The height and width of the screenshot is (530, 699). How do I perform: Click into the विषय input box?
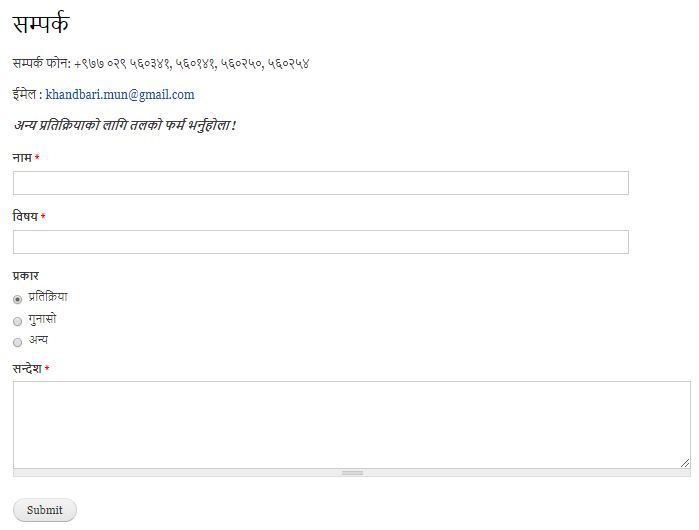point(320,242)
